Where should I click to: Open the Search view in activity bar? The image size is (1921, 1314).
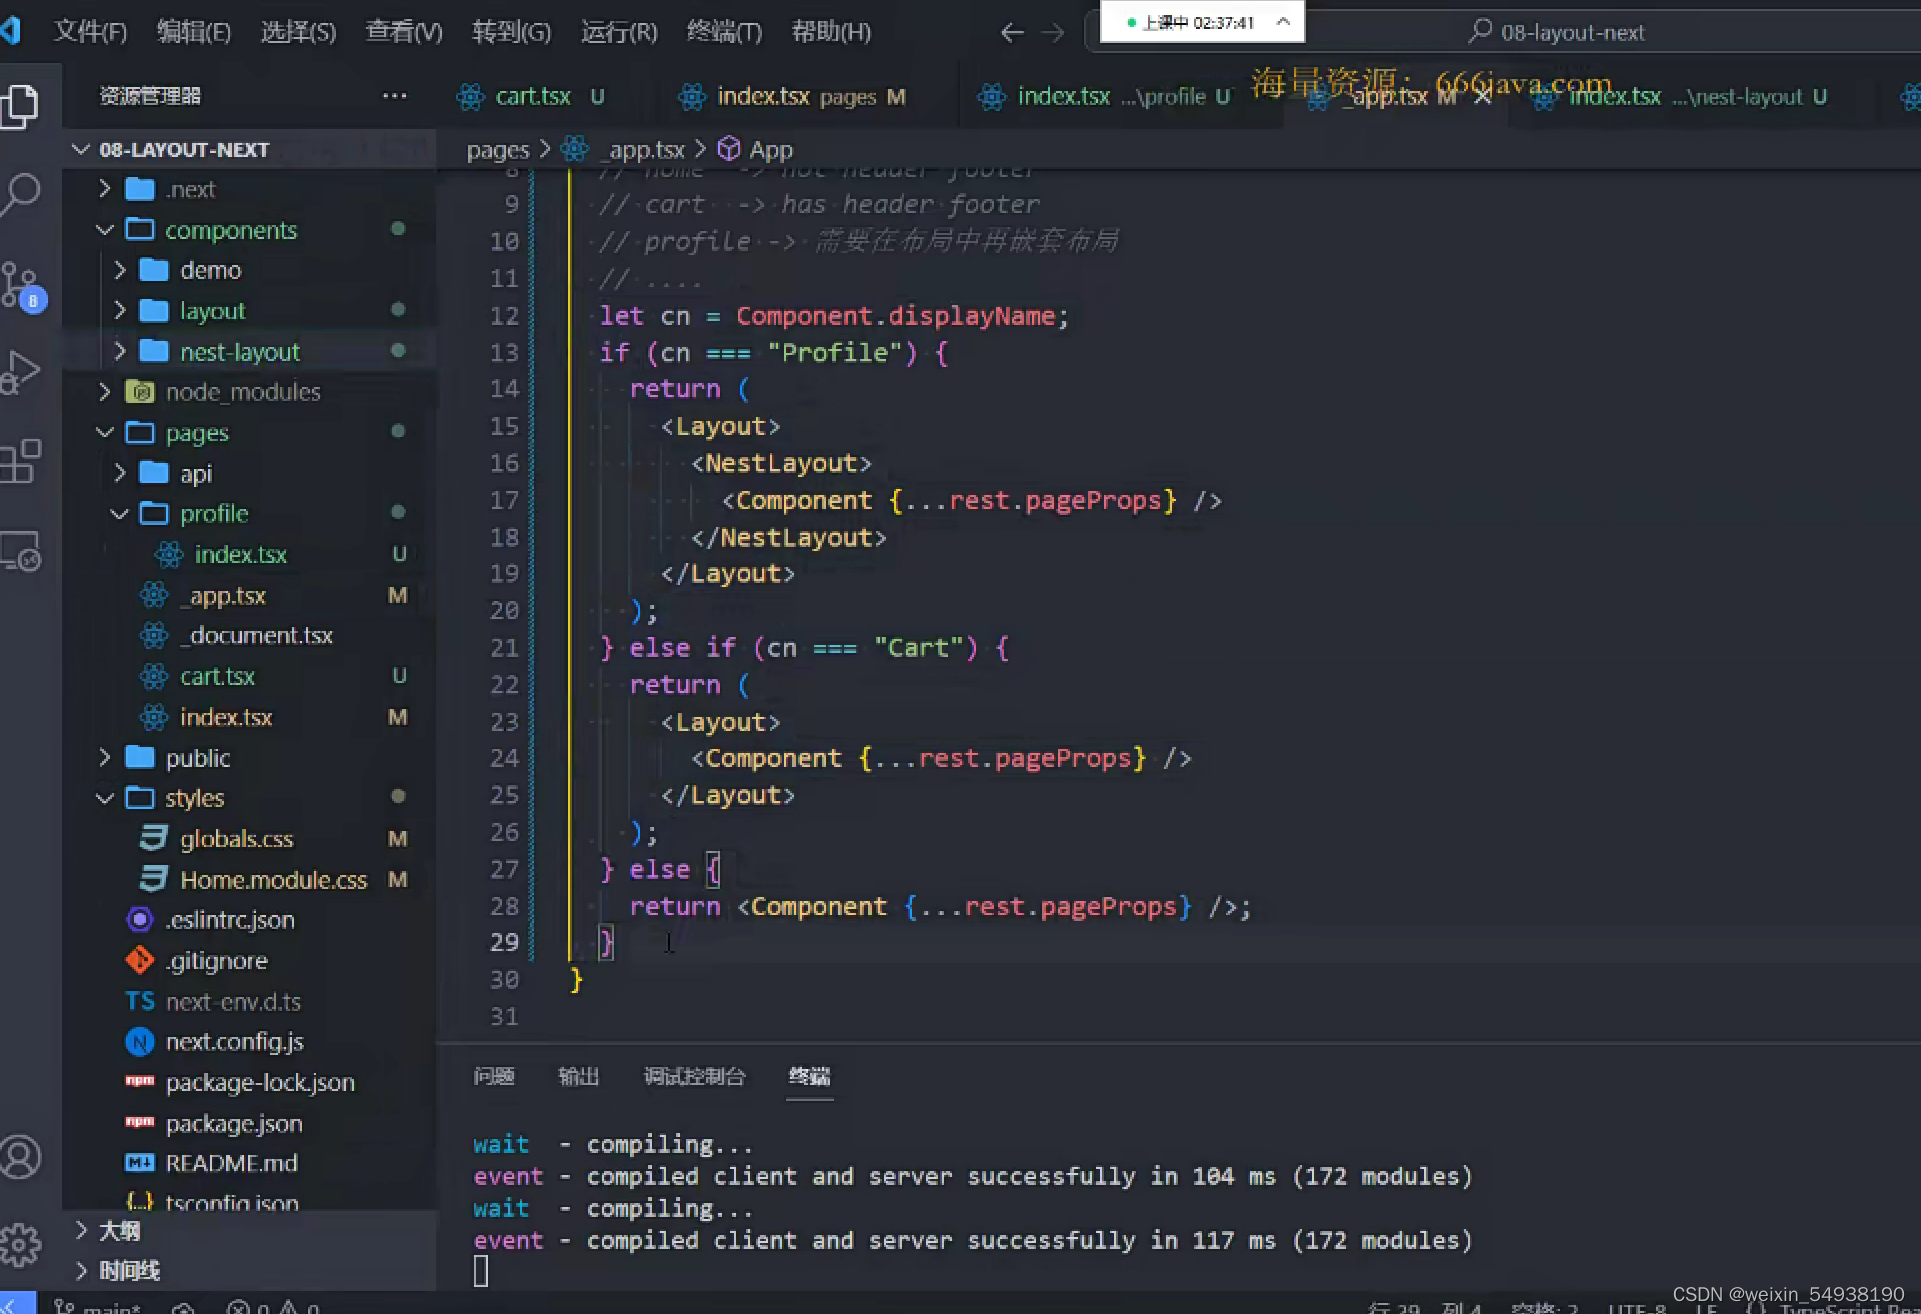tap(20, 194)
